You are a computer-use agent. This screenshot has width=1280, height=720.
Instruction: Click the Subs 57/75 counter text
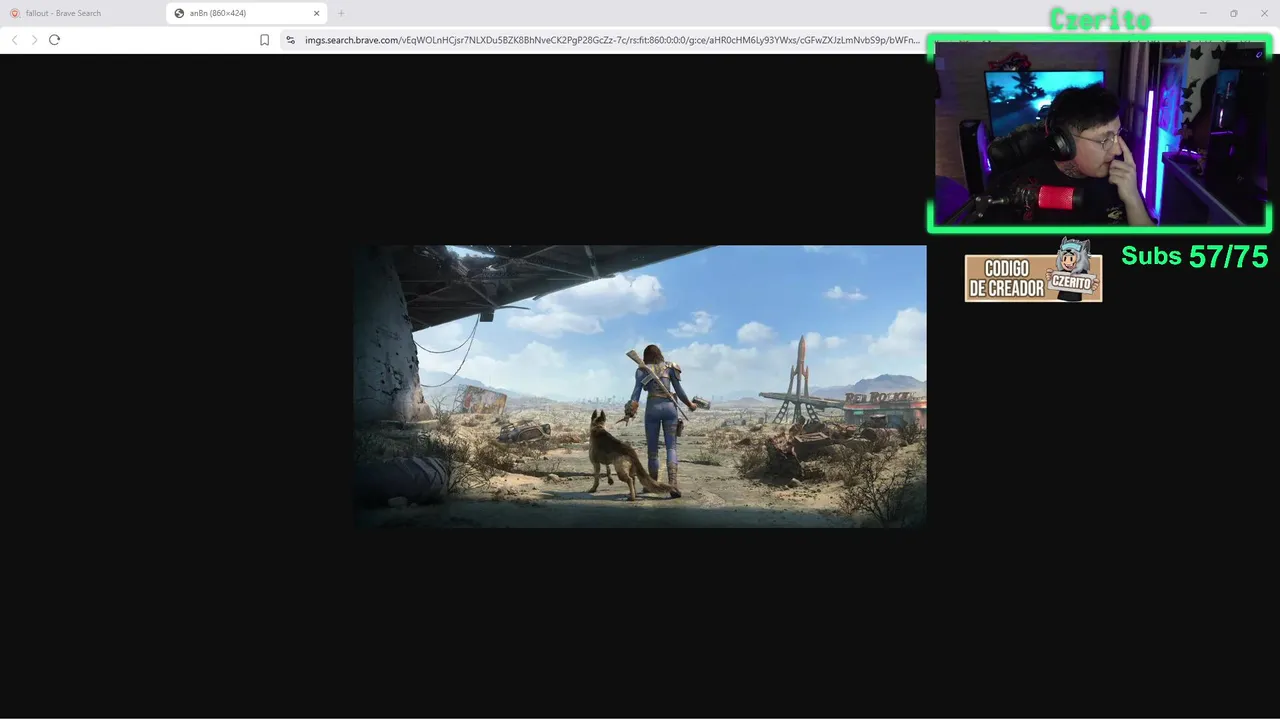[1194, 256]
